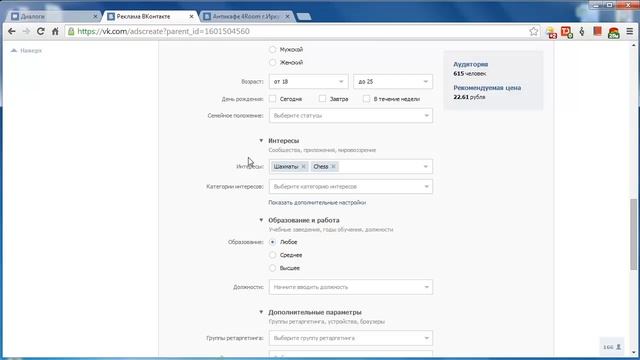Remove the Шахматы interest tag
Viewport: 640px width, 360px height.
pos(303,167)
